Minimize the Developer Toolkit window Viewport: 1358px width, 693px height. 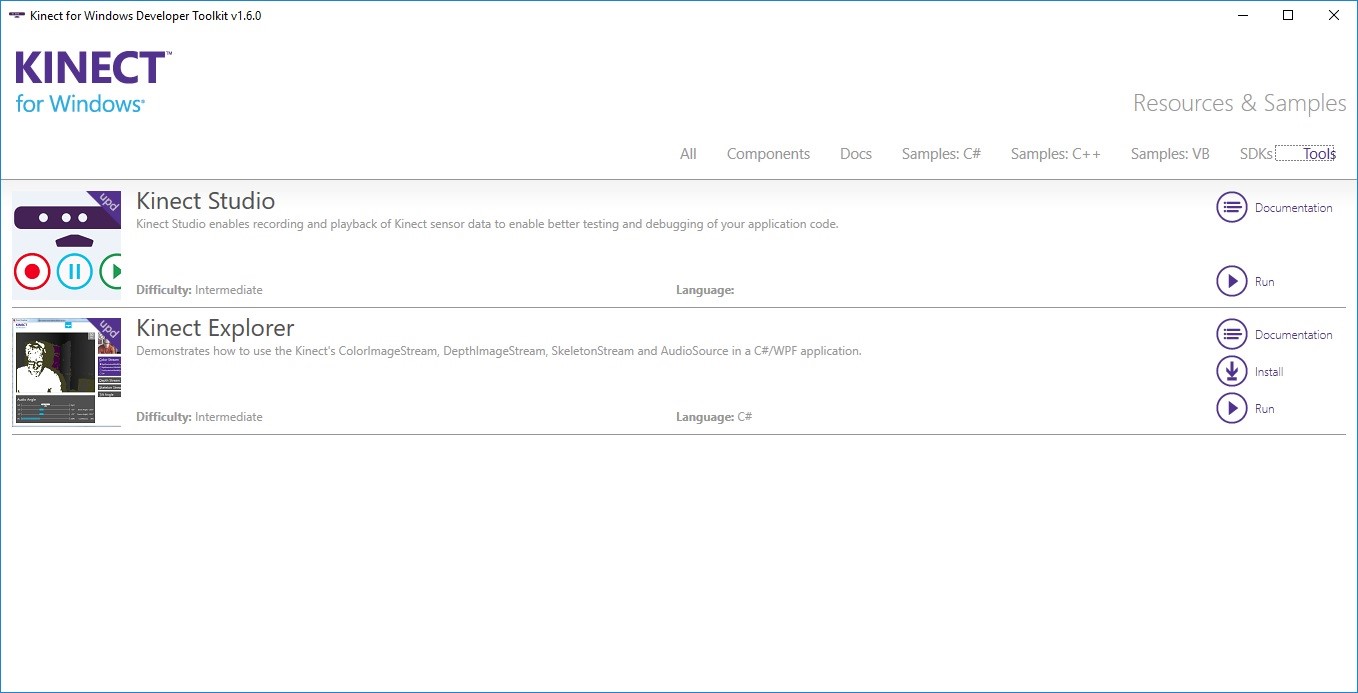(x=1243, y=15)
